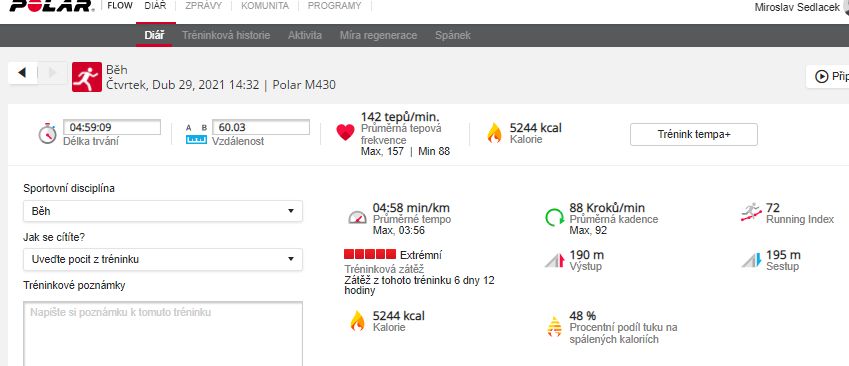Click the green cadence circular arrow icon

[554, 218]
